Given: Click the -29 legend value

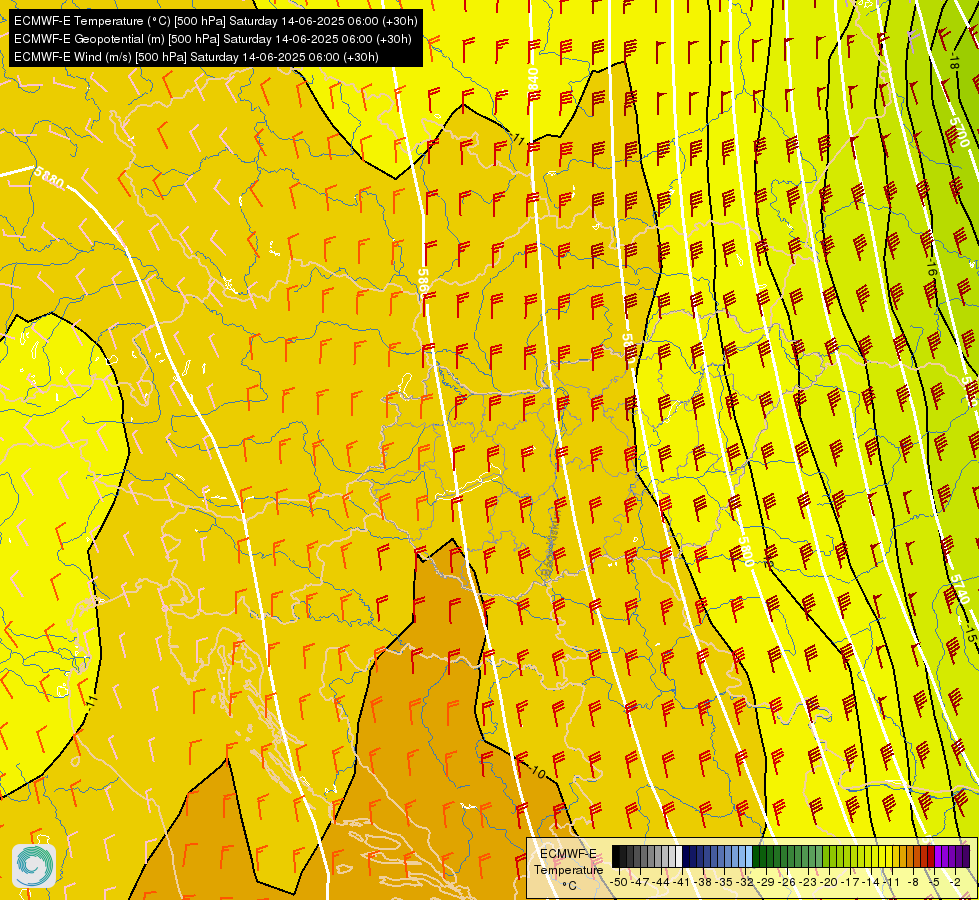Looking at the screenshot, I should pos(766,882).
